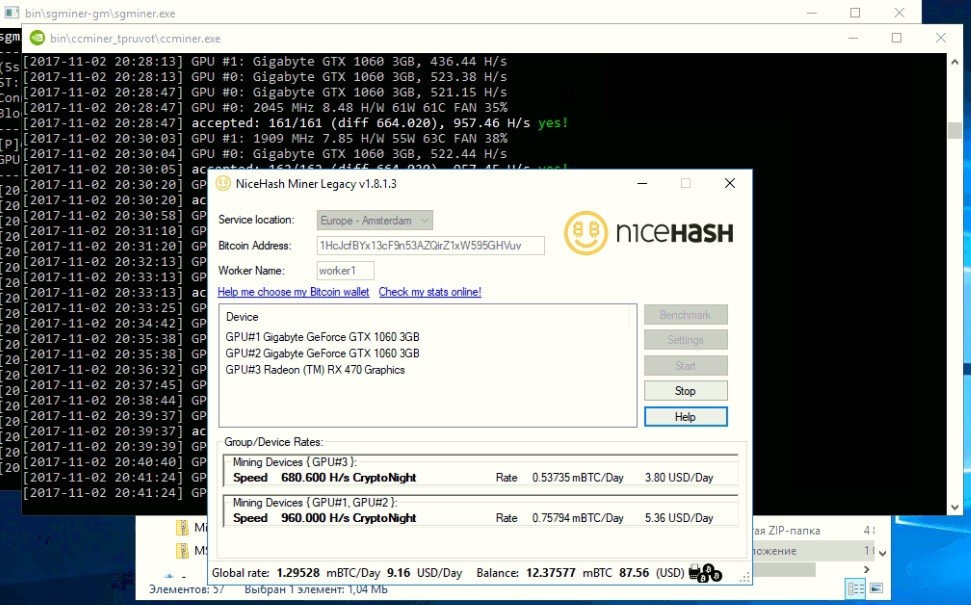Image resolution: width=971 pixels, height=605 pixels.
Task: Close the NiceHash Miner Legacy window
Action: click(729, 183)
